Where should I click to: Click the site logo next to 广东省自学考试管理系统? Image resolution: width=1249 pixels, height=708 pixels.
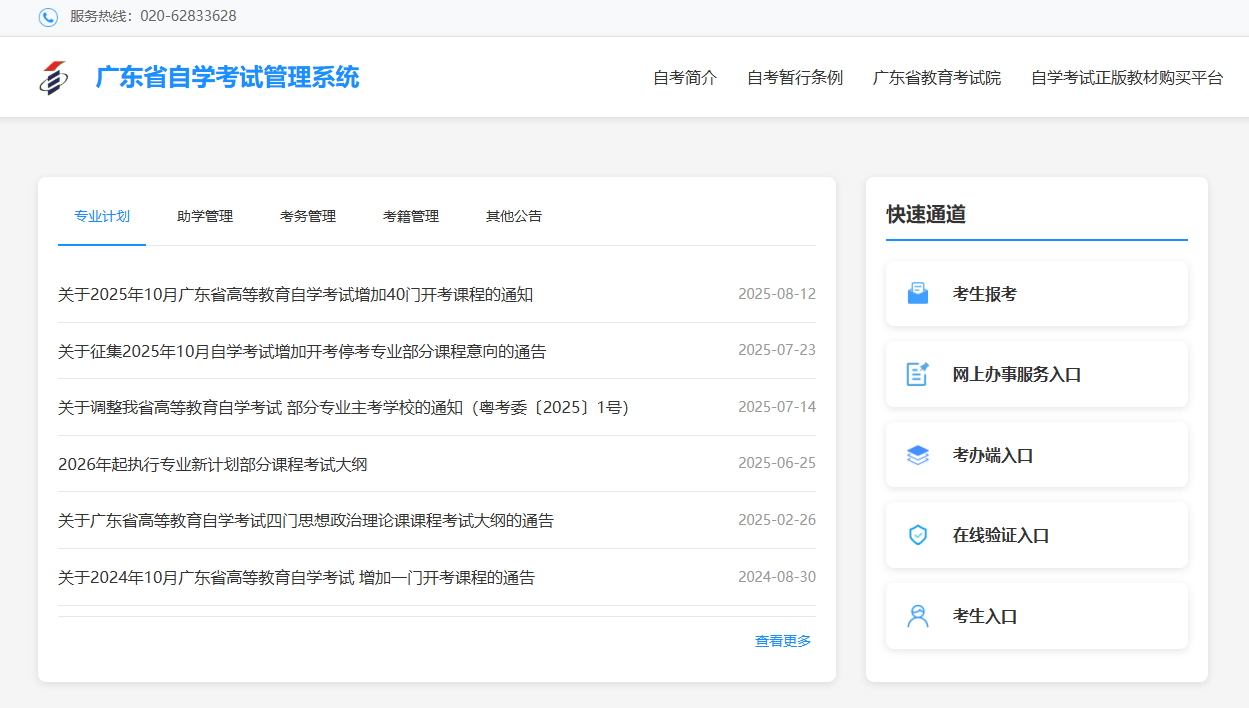point(54,78)
